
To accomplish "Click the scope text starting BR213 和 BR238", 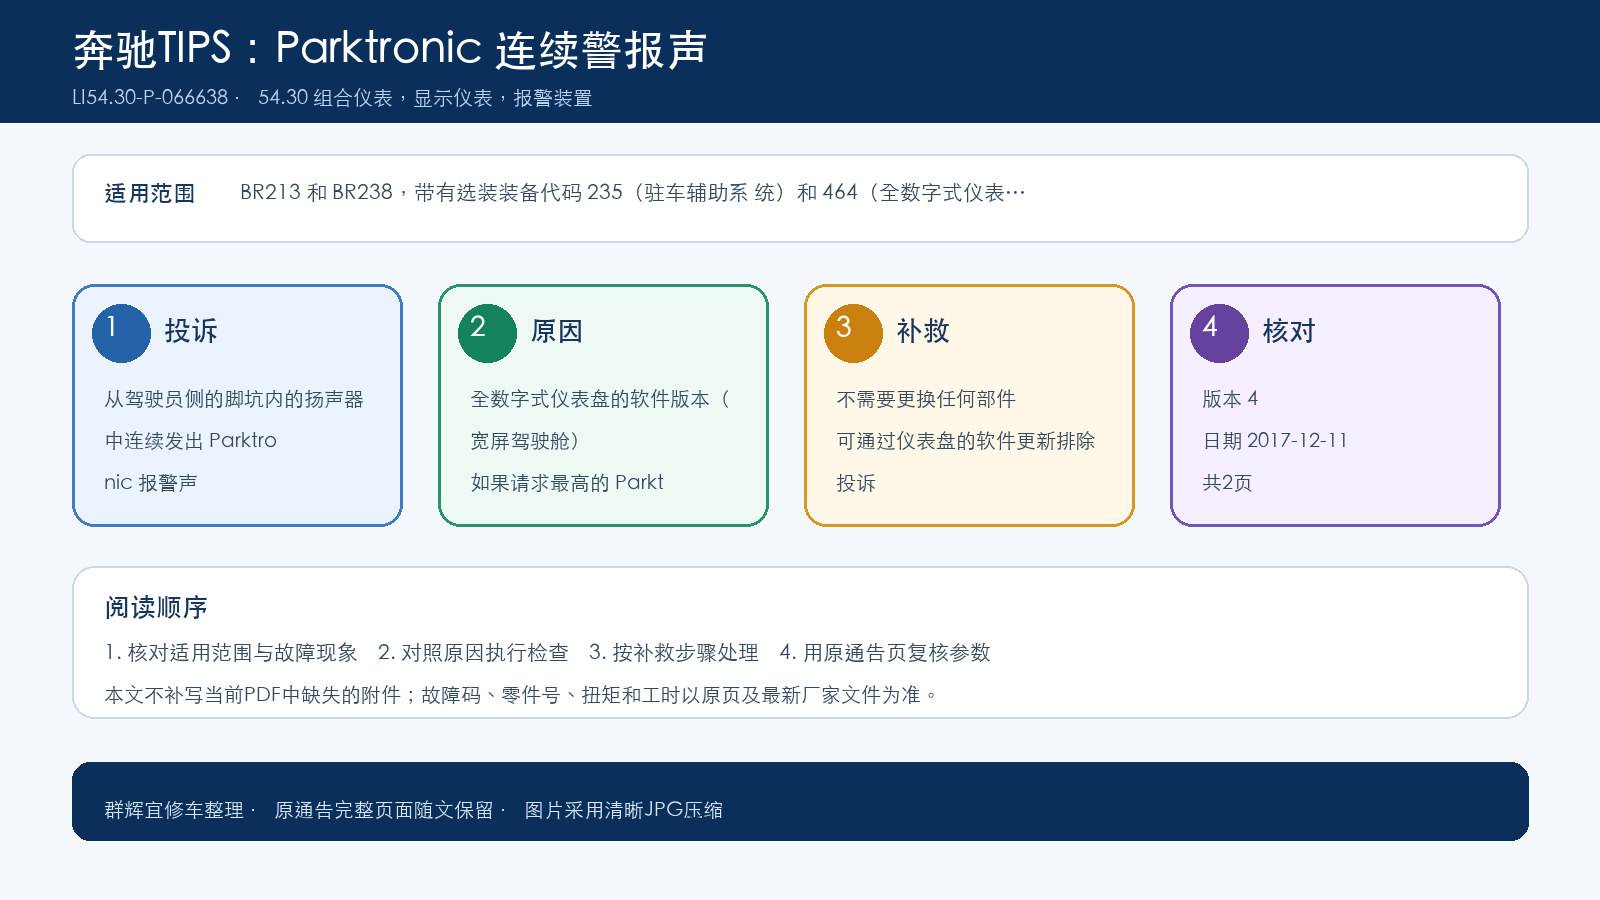I will tap(632, 193).
